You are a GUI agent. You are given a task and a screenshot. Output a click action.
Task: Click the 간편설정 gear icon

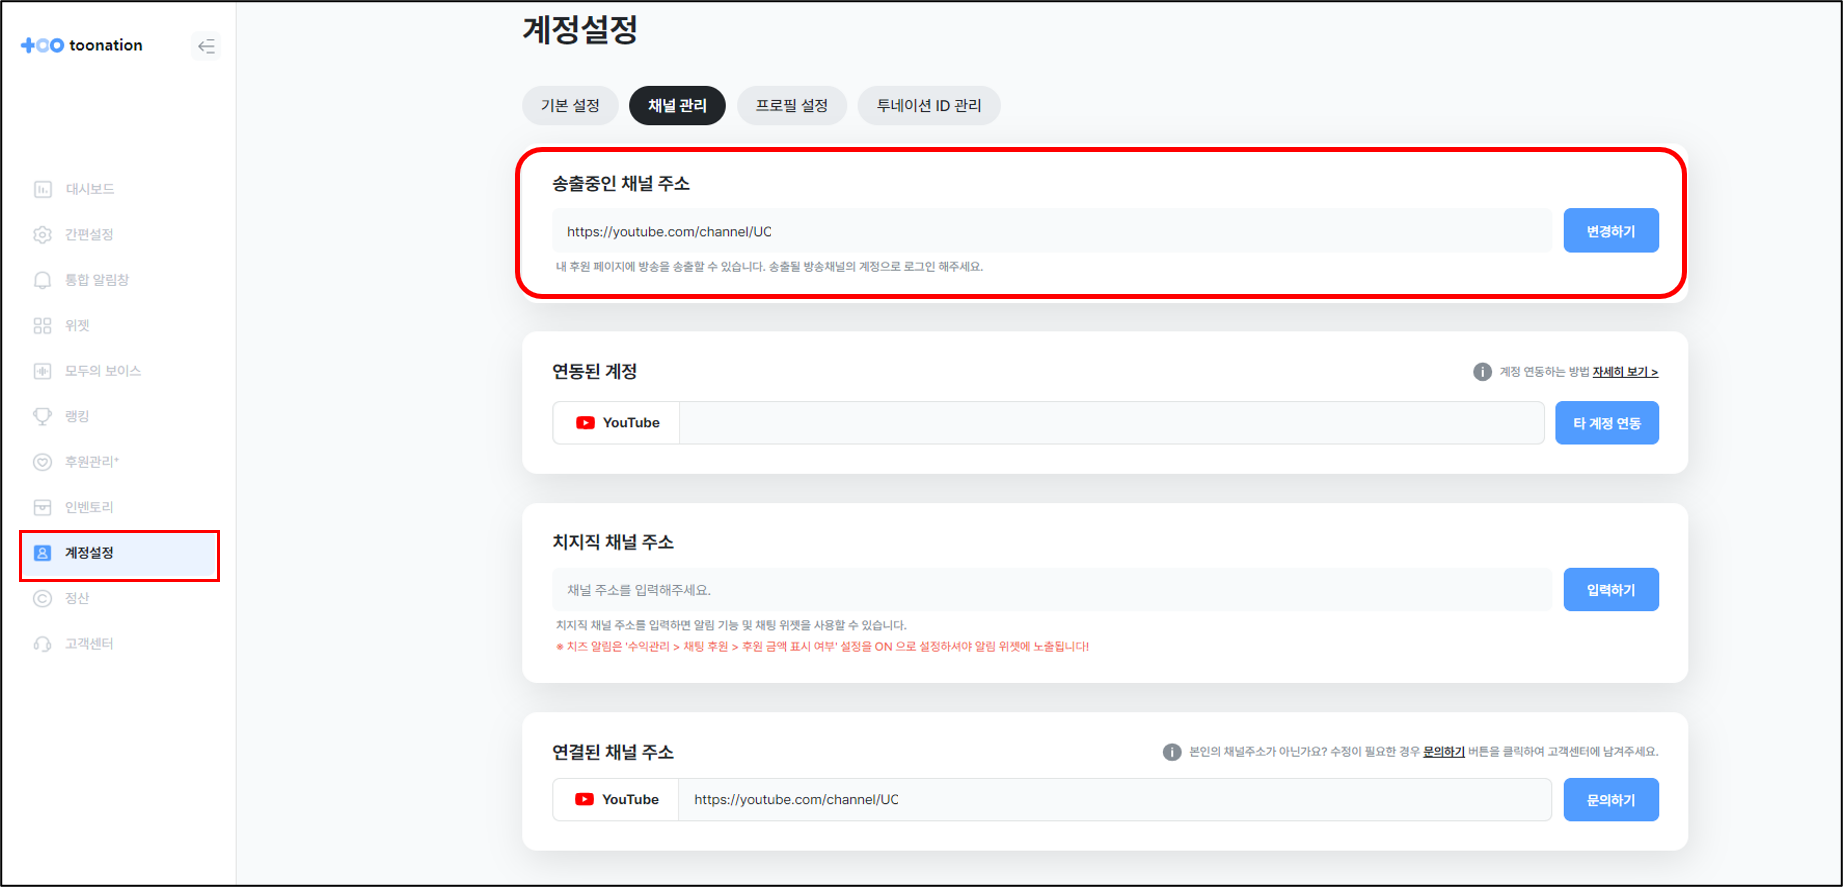click(x=42, y=235)
